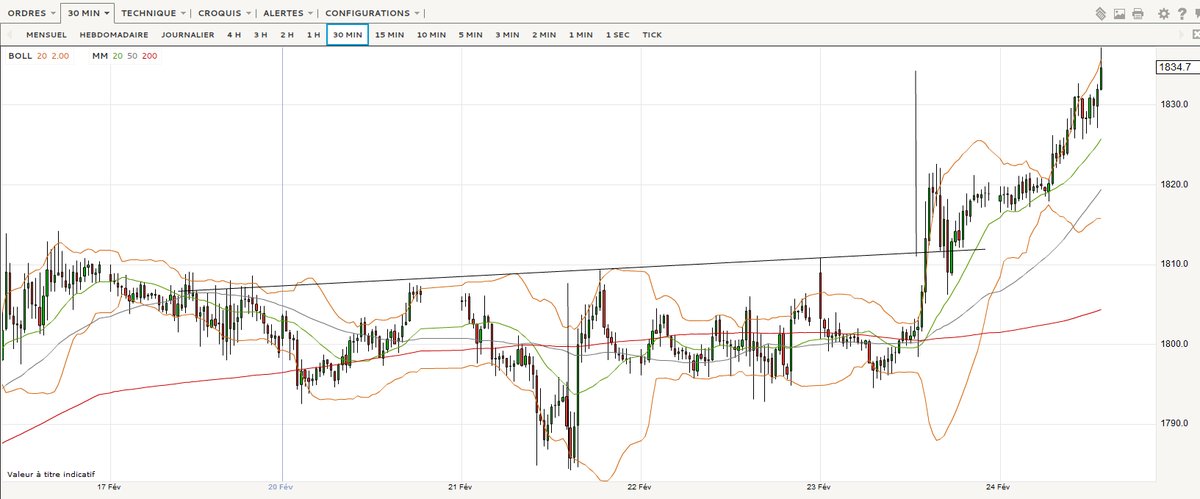Open the CONFIGURATIONS dropdown
The image size is (1200, 499).
pos(373,13)
